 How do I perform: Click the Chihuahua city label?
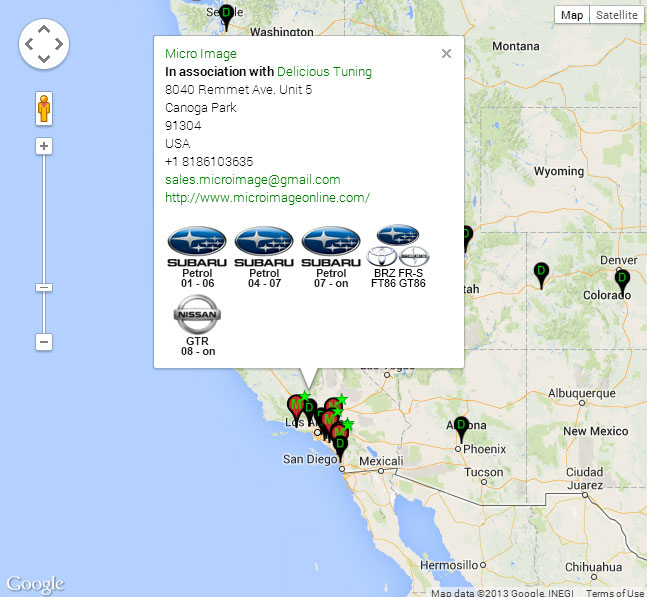pyautogui.click(x=593, y=567)
